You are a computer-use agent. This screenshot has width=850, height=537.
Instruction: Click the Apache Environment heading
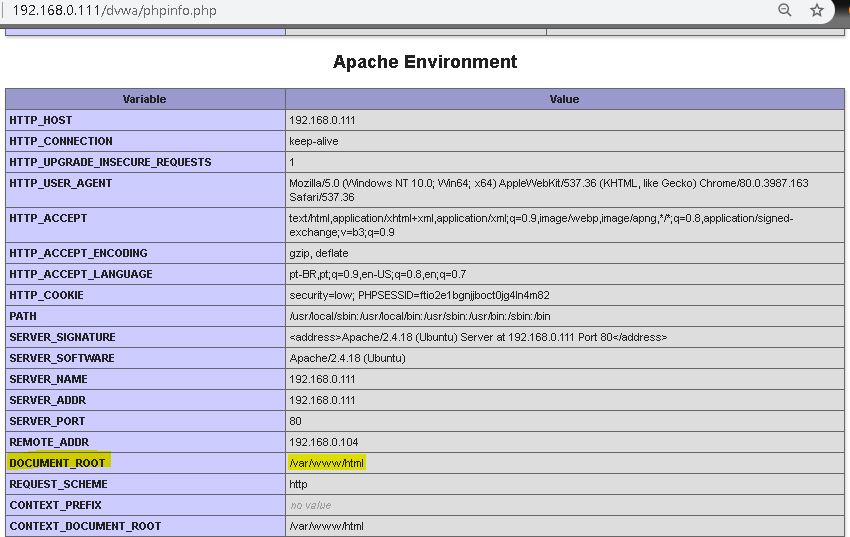(425, 62)
